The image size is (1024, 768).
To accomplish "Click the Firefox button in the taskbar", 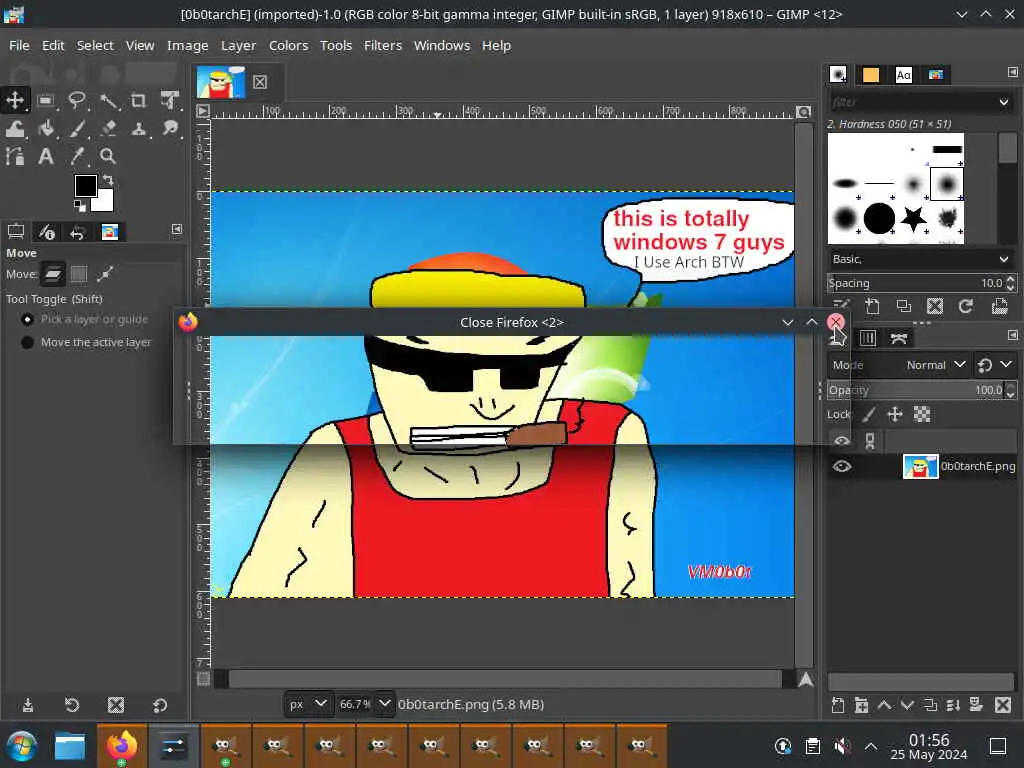I will (x=122, y=746).
